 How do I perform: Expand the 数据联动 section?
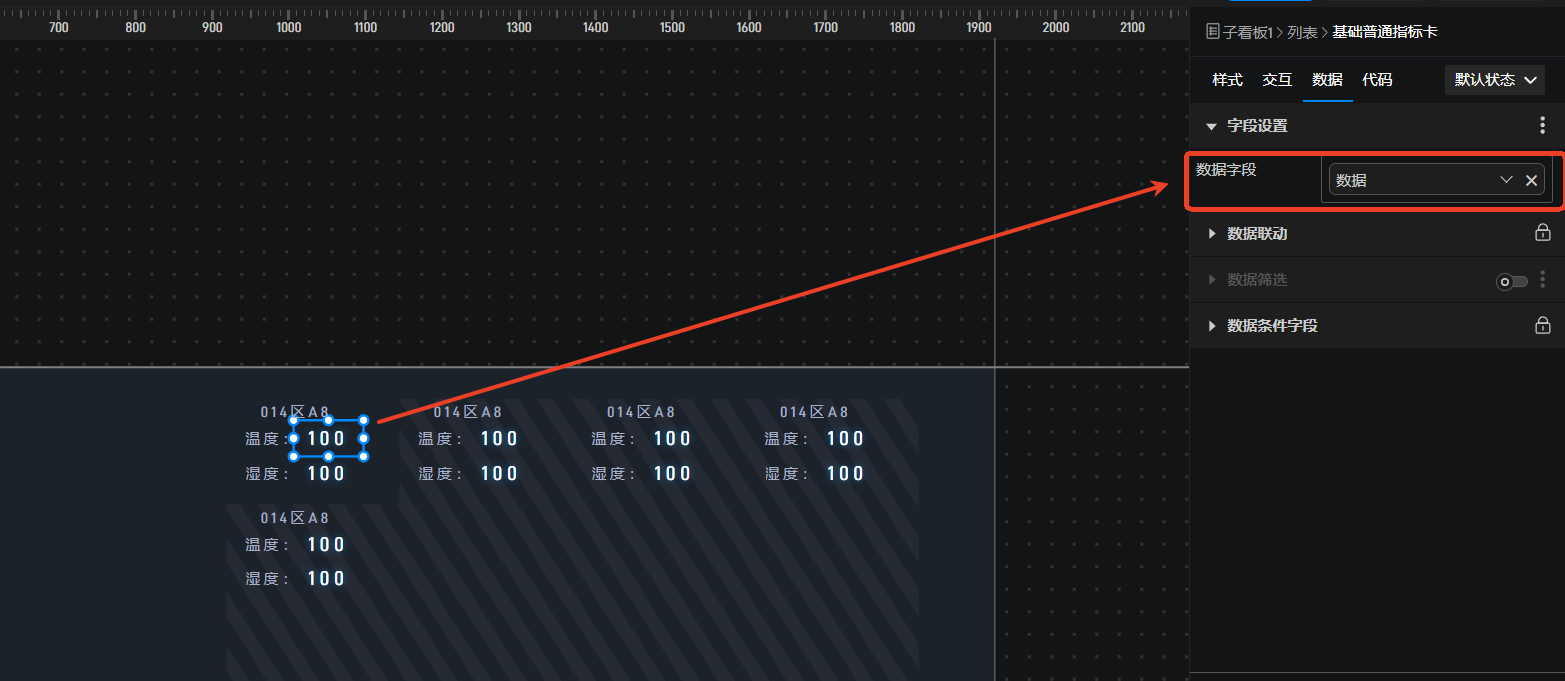click(x=1212, y=234)
